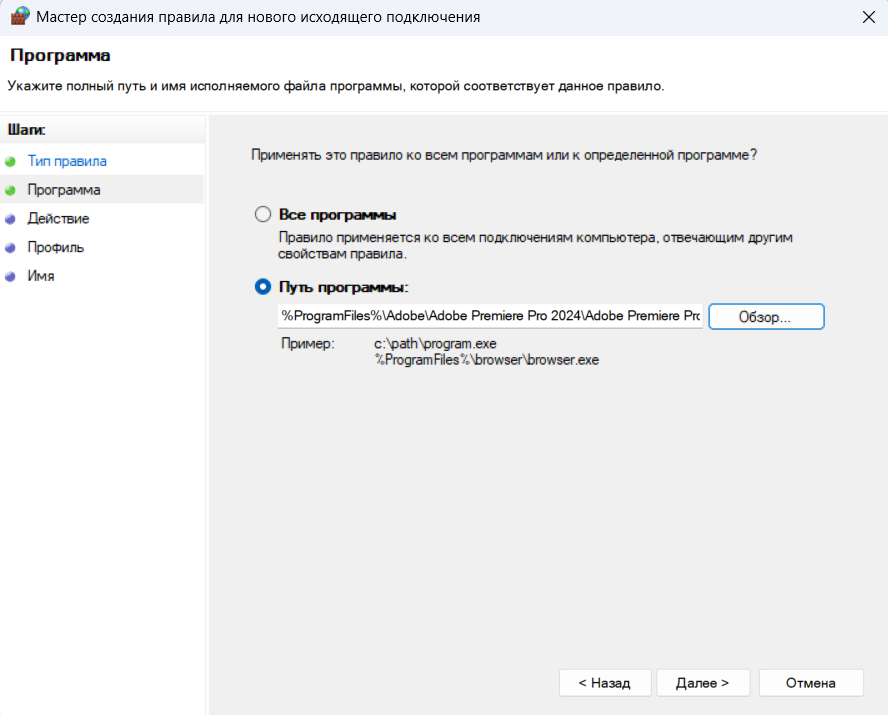
Task: Click into the program path text field
Action: point(490,317)
